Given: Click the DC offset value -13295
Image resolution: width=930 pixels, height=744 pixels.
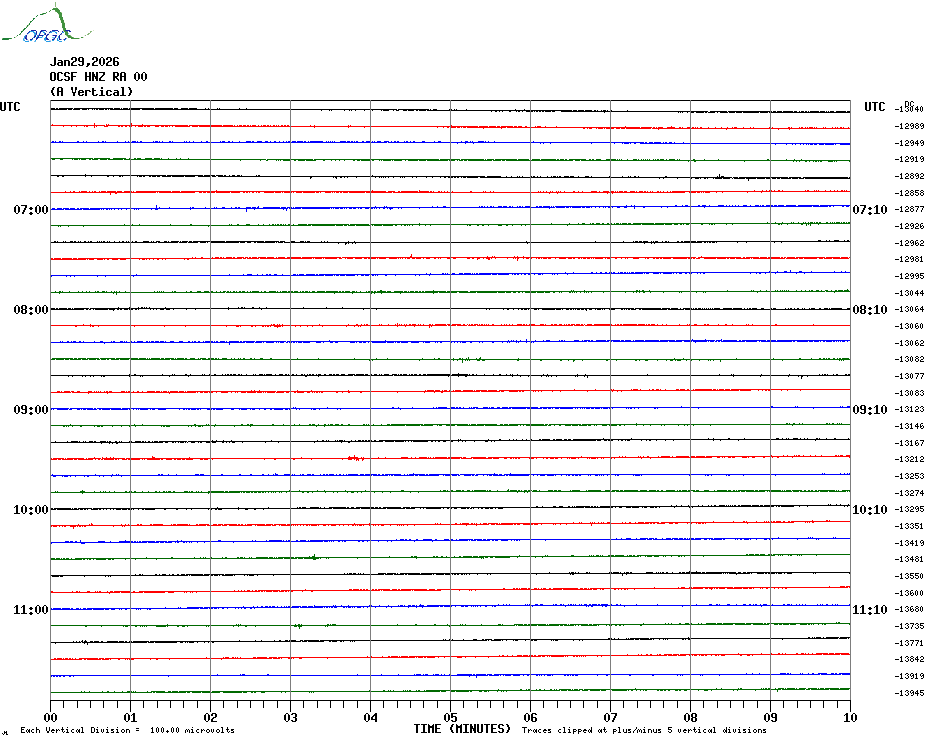Looking at the screenshot, I should pos(909,510).
